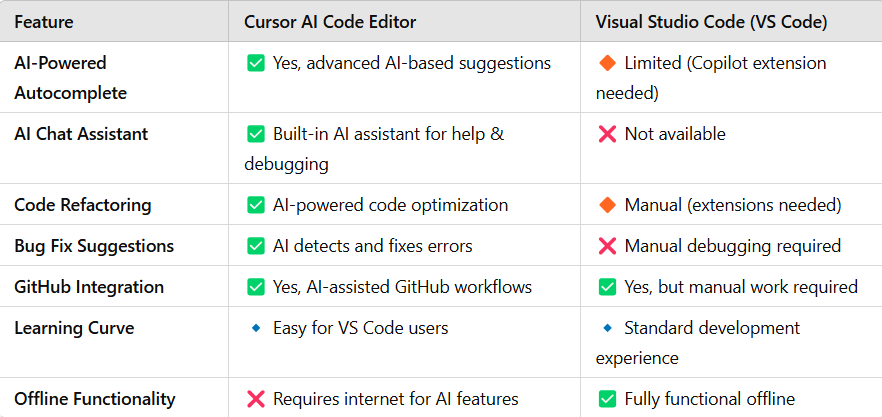Click the GitHub Integration row label

pyautogui.click(x=89, y=287)
